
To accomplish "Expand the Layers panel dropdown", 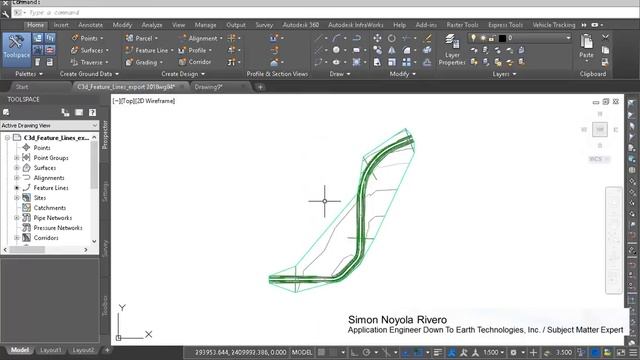I will pyautogui.click(x=504, y=74).
